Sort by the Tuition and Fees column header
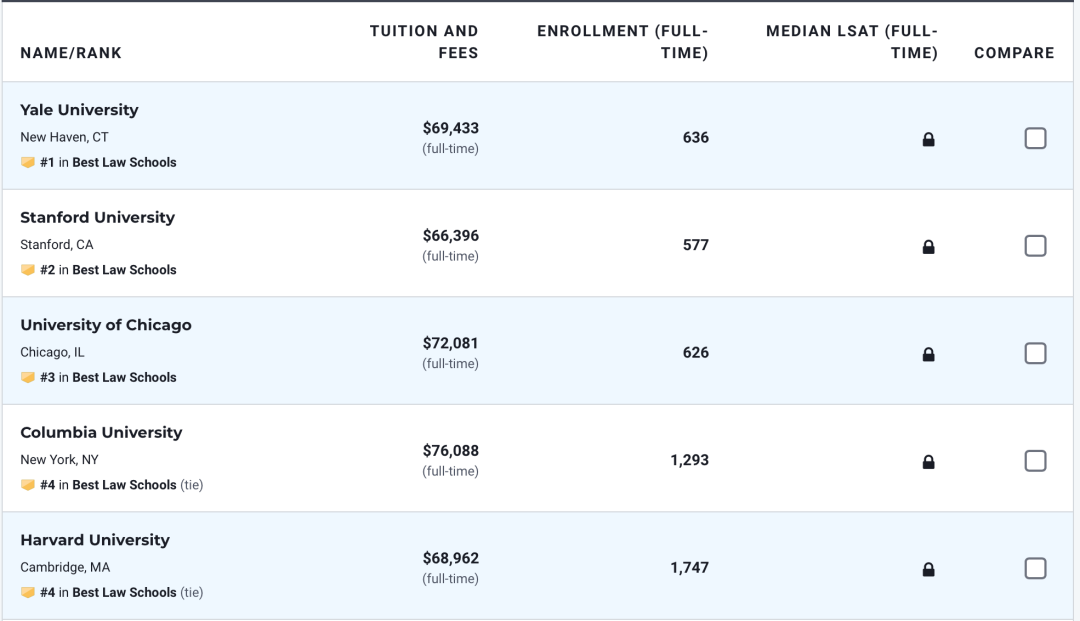 (x=424, y=42)
